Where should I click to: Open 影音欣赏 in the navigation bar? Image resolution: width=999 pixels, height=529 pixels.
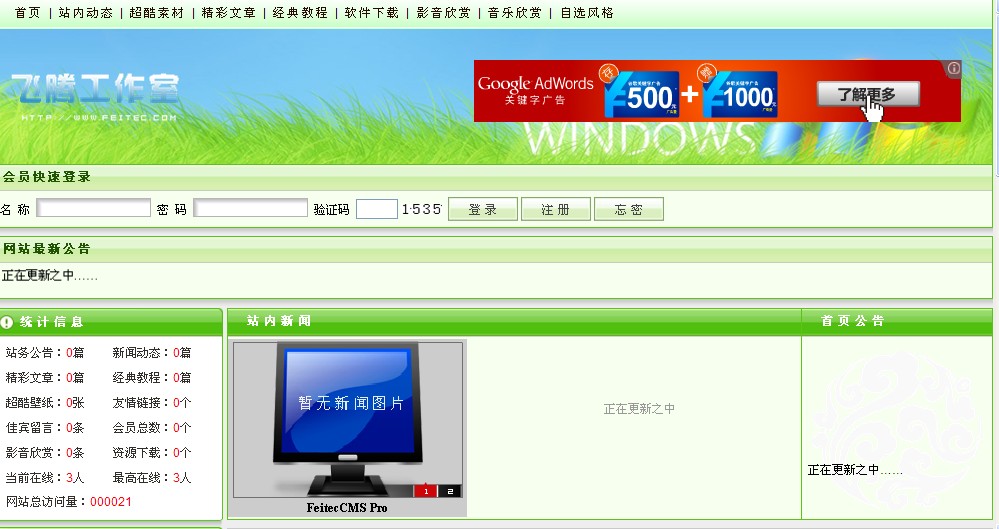point(443,13)
